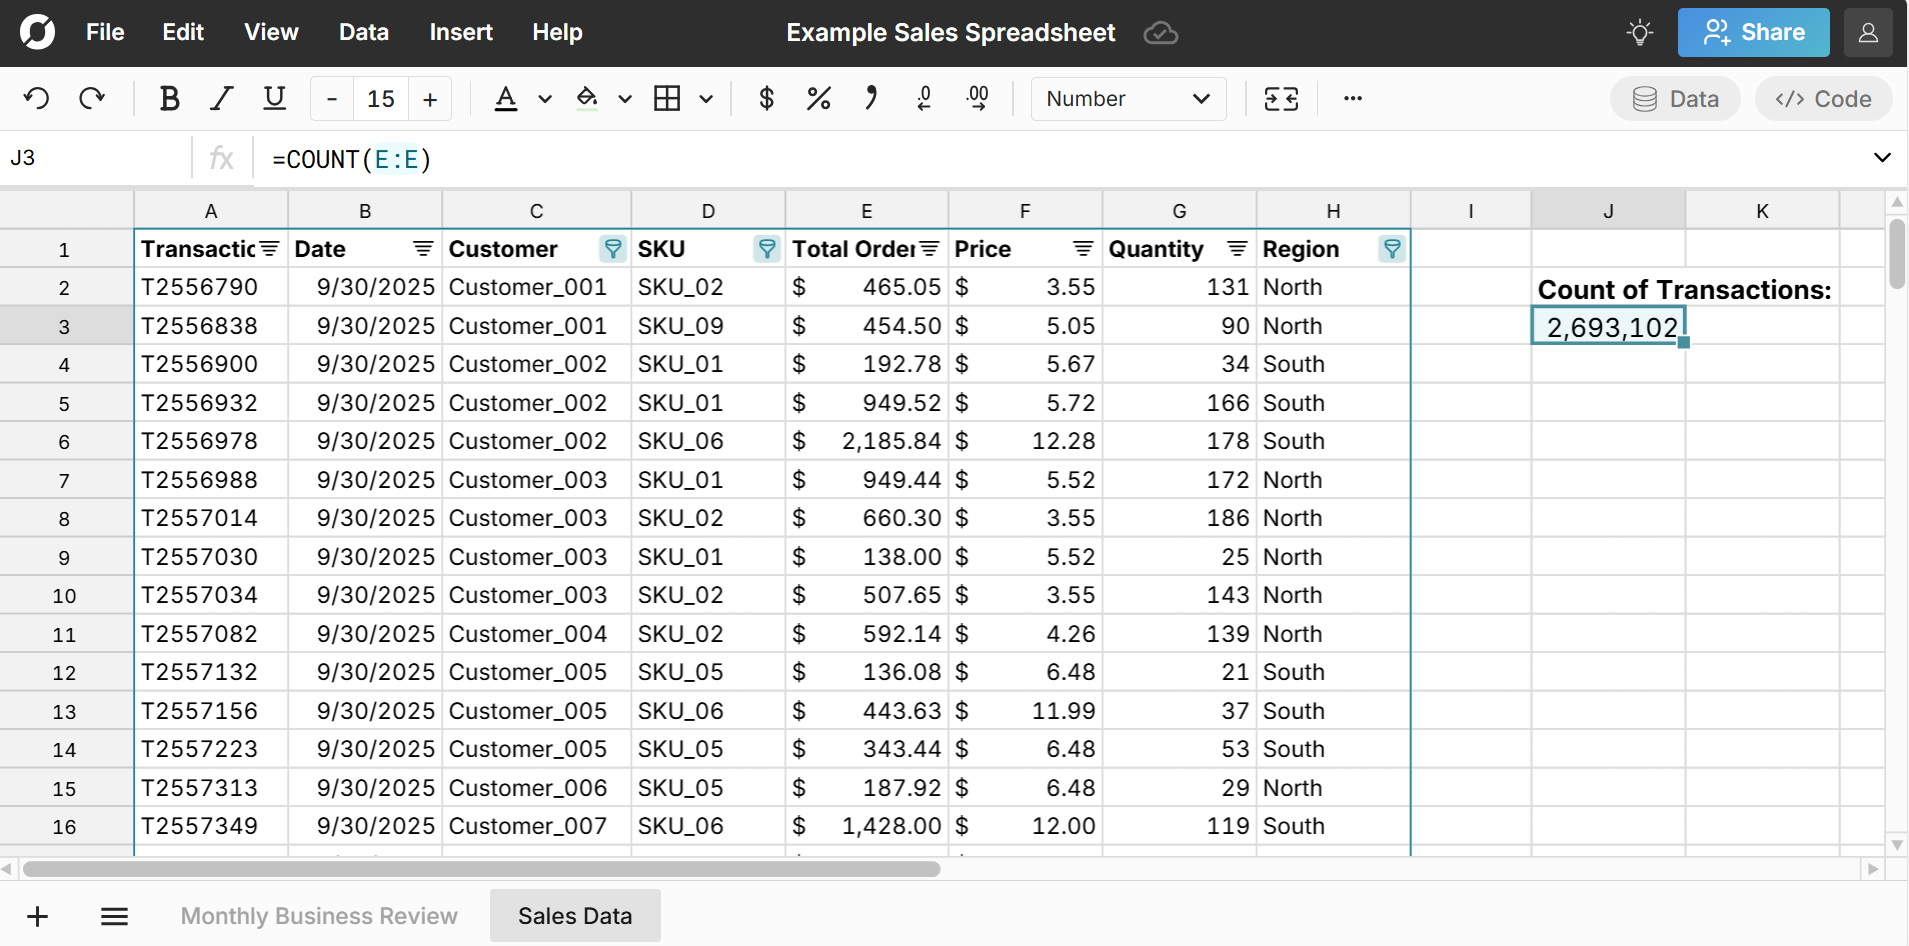Toggle the light/dark theme bulb
The width and height of the screenshot is (1909, 946).
pos(1639,33)
